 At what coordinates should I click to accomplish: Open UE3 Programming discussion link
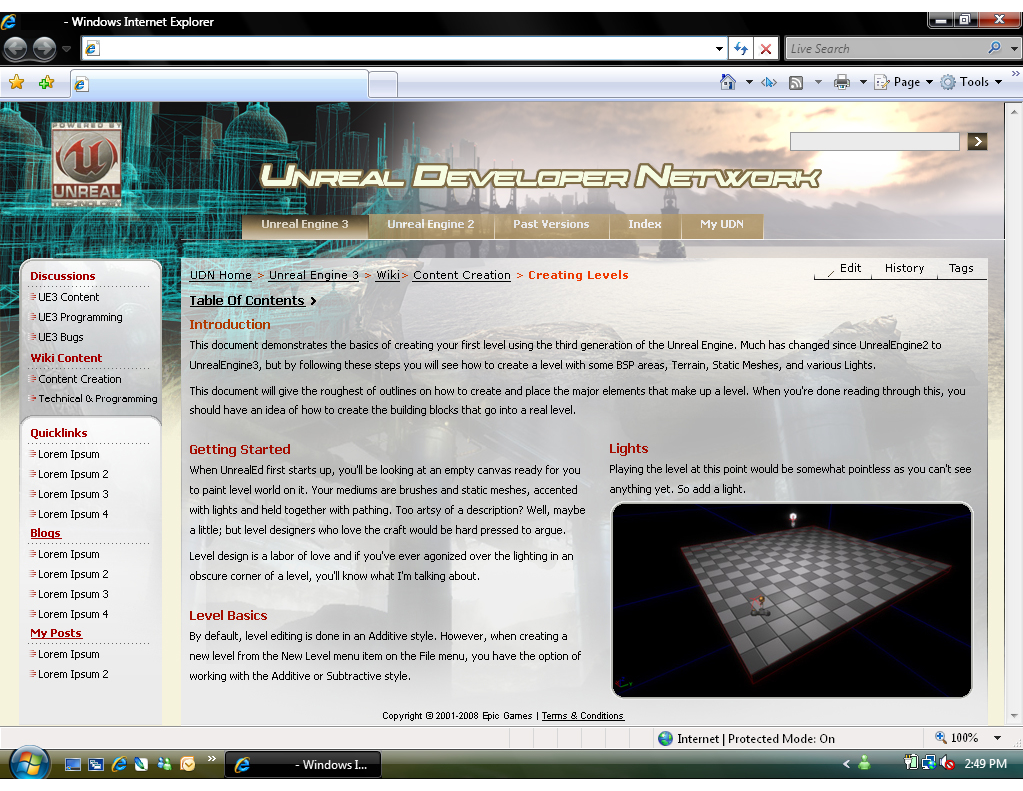pyautogui.click(x=80, y=317)
